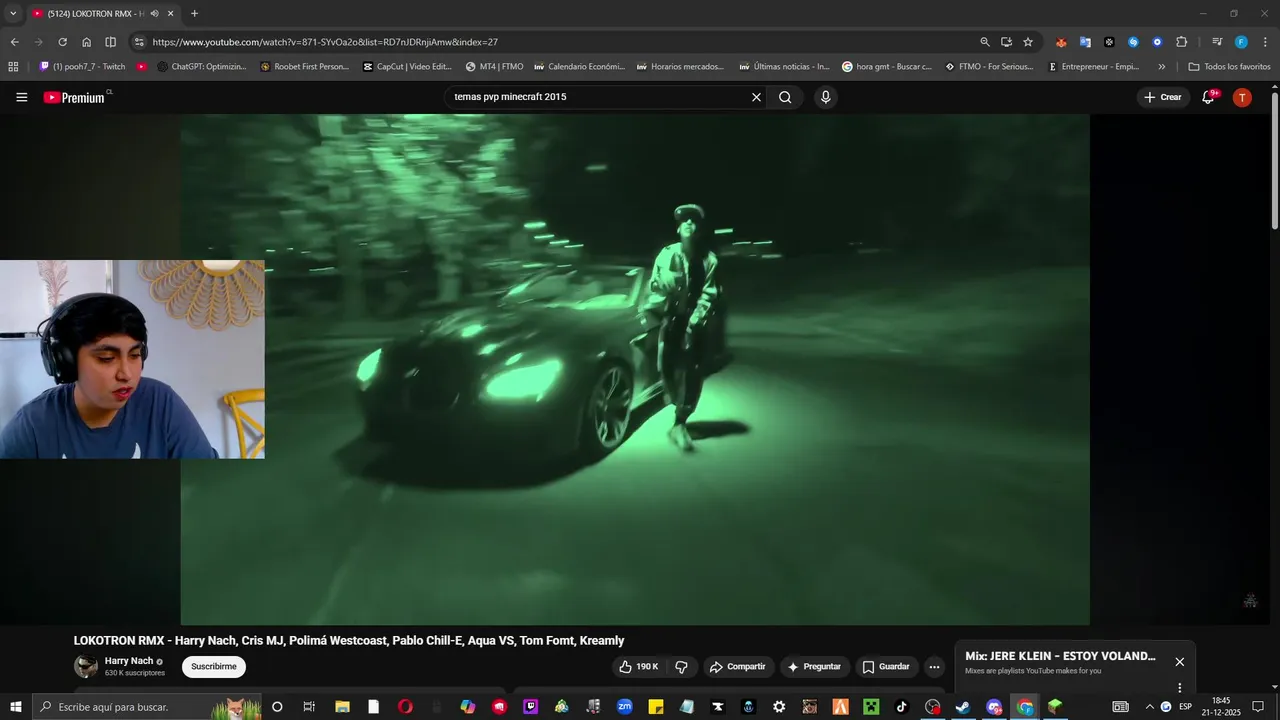Go back in browser history
This screenshot has width=1280, height=720.
[x=14, y=42]
